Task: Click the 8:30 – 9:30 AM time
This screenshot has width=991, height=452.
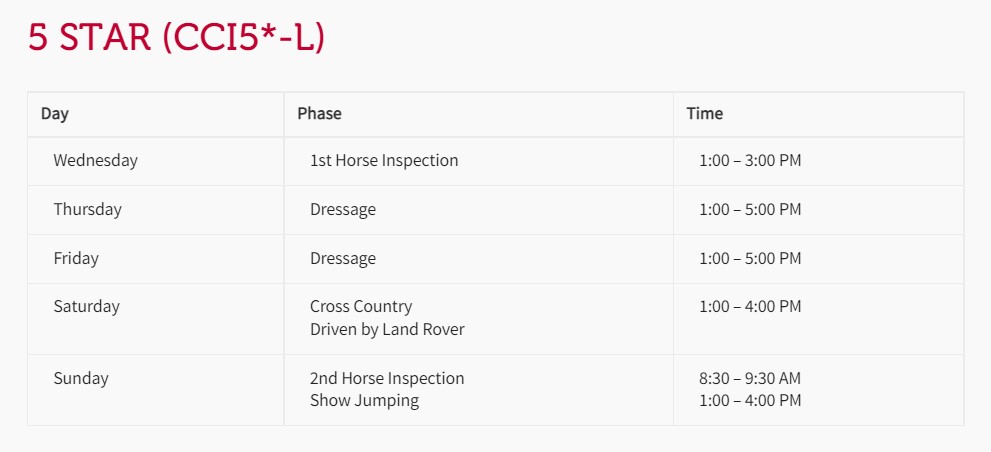Action: tap(750, 379)
